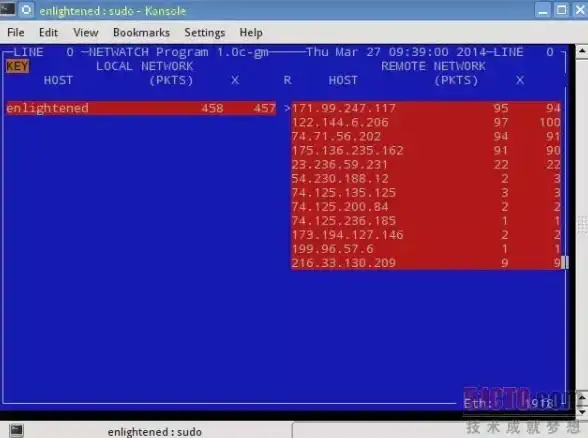Click the NETWATCH Program 1.0c-gm title text

point(178,52)
